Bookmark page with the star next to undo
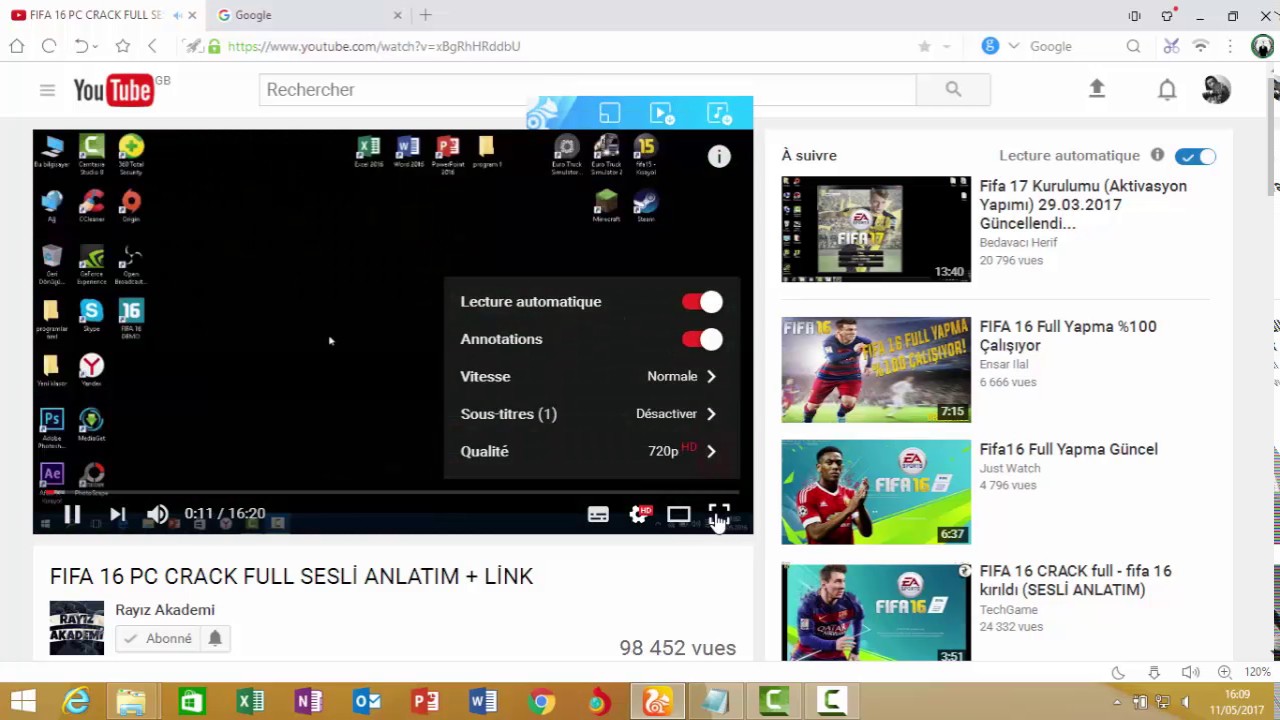 click(x=123, y=46)
